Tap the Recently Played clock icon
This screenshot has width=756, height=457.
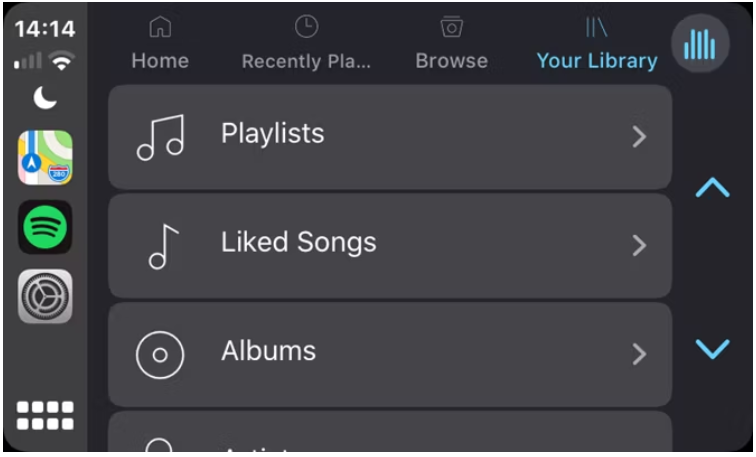click(x=307, y=27)
